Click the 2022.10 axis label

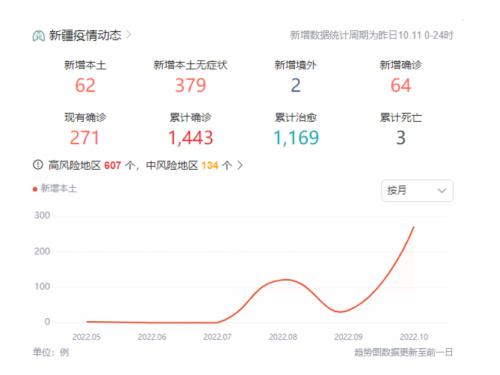coord(414,337)
